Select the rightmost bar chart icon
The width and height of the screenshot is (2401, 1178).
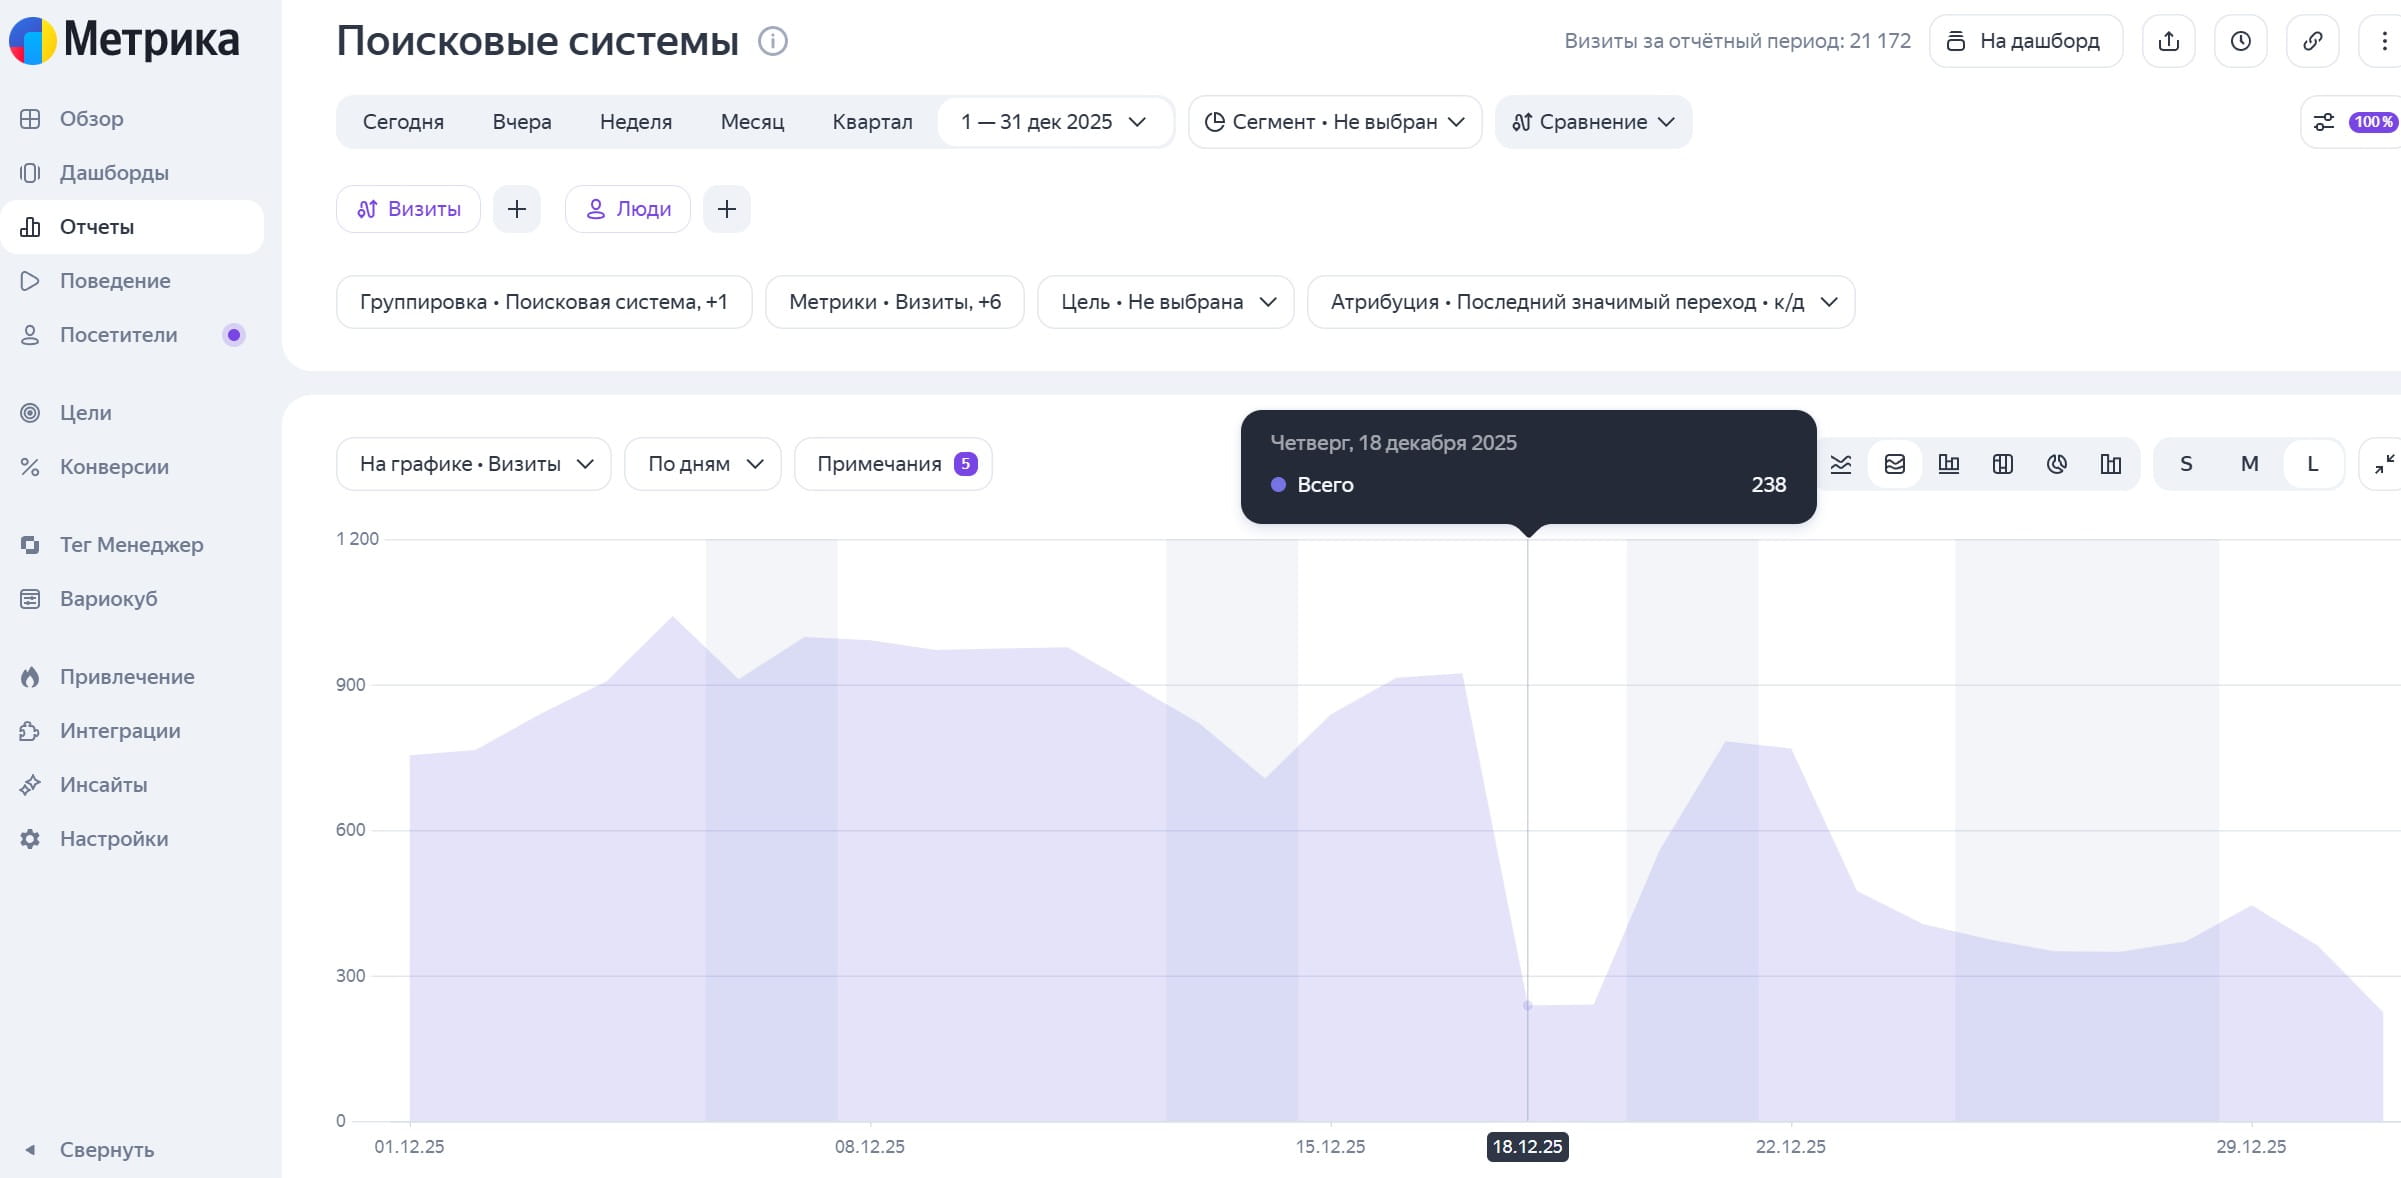click(2111, 464)
